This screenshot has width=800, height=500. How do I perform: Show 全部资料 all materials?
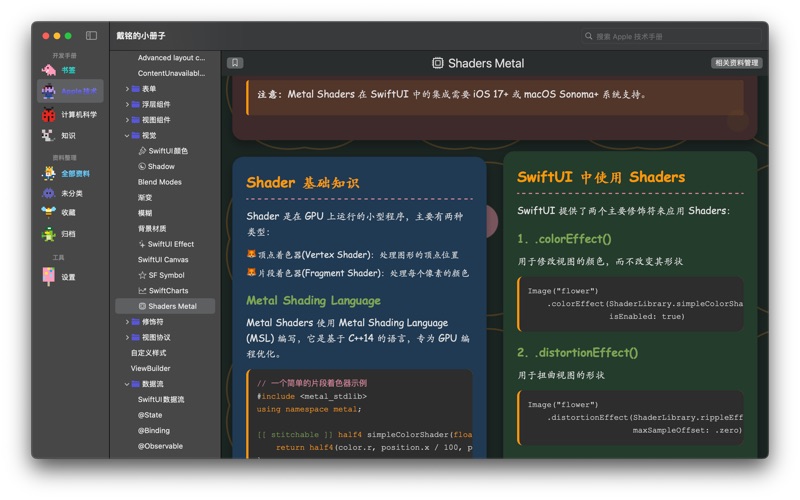[x=74, y=174]
